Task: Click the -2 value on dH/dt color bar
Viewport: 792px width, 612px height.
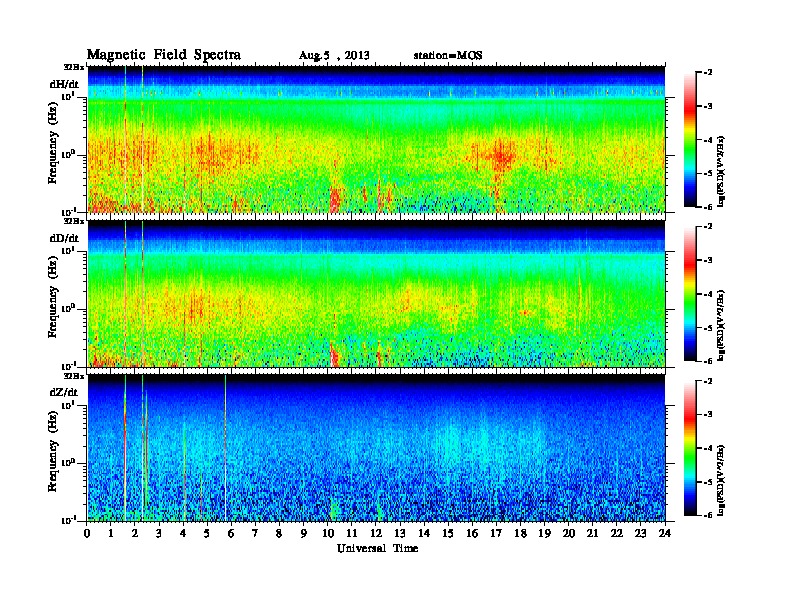Action: (709, 73)
